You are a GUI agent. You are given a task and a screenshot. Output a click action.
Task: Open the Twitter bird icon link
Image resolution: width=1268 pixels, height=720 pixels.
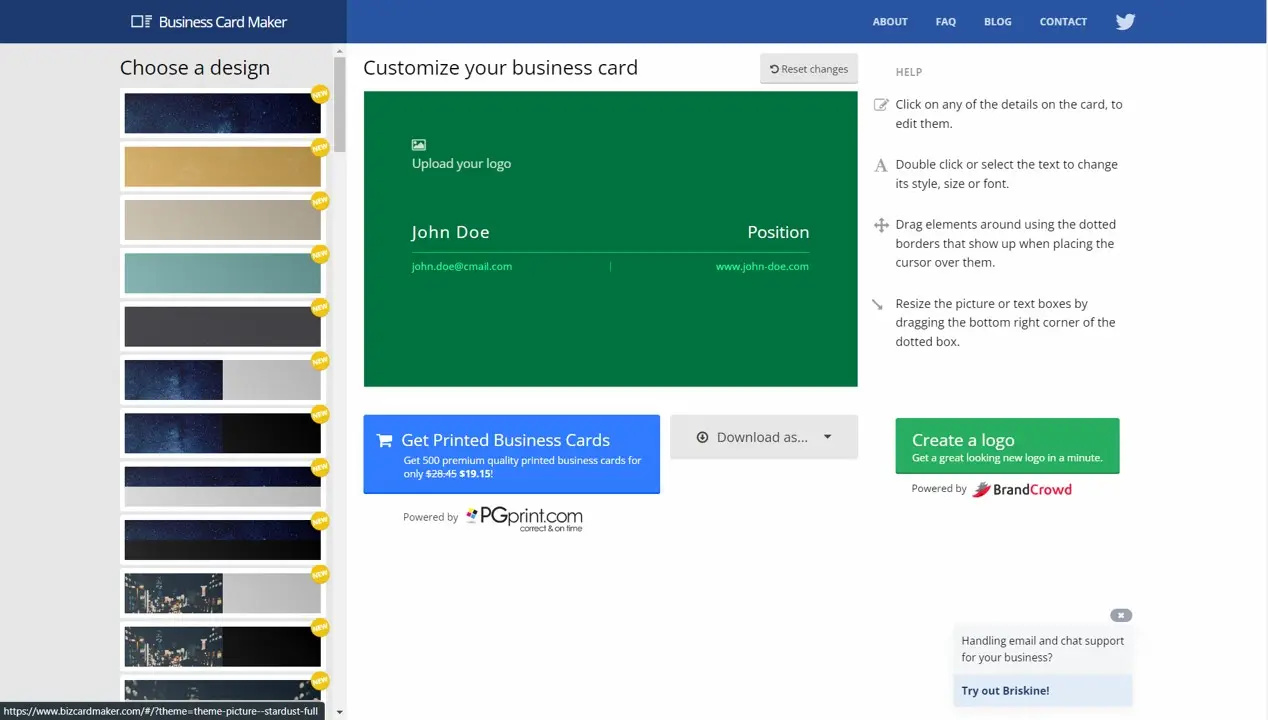1125,21
